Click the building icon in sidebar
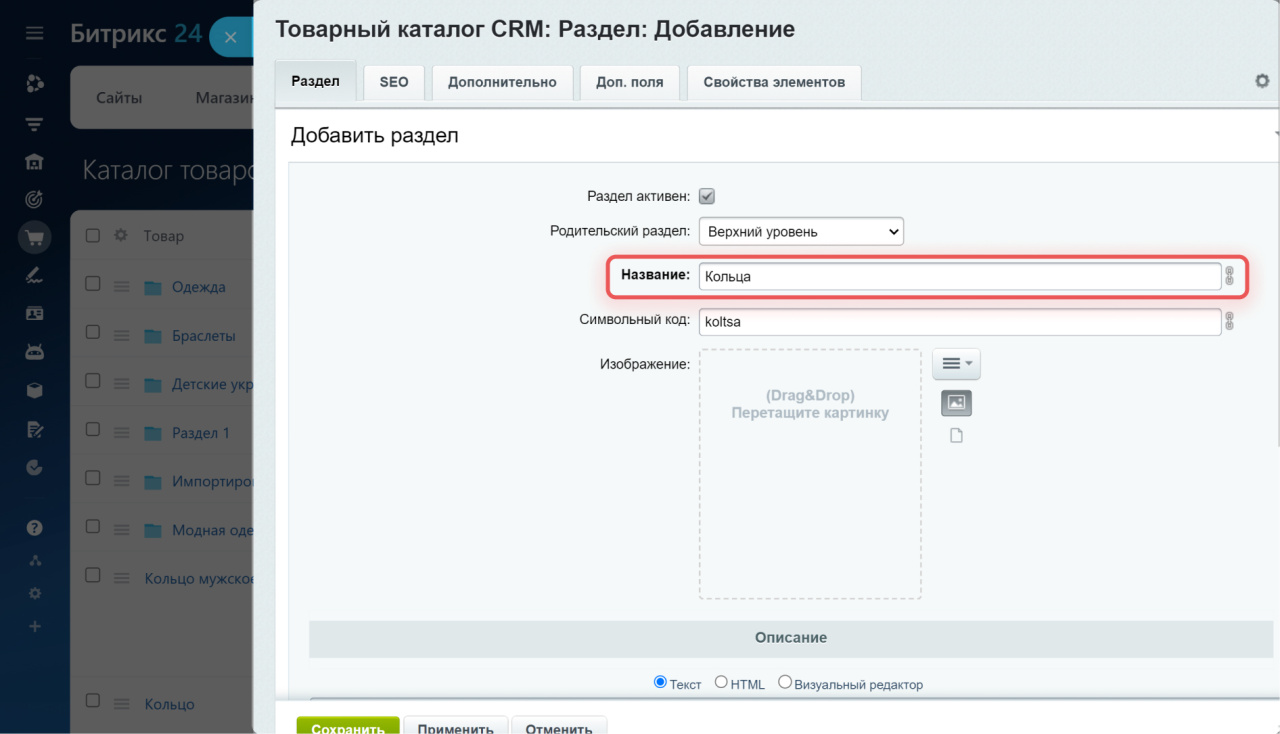Image resolution: width=1280 pixels, height=734 pixels. pyautogui.click(x=35, y=162)
